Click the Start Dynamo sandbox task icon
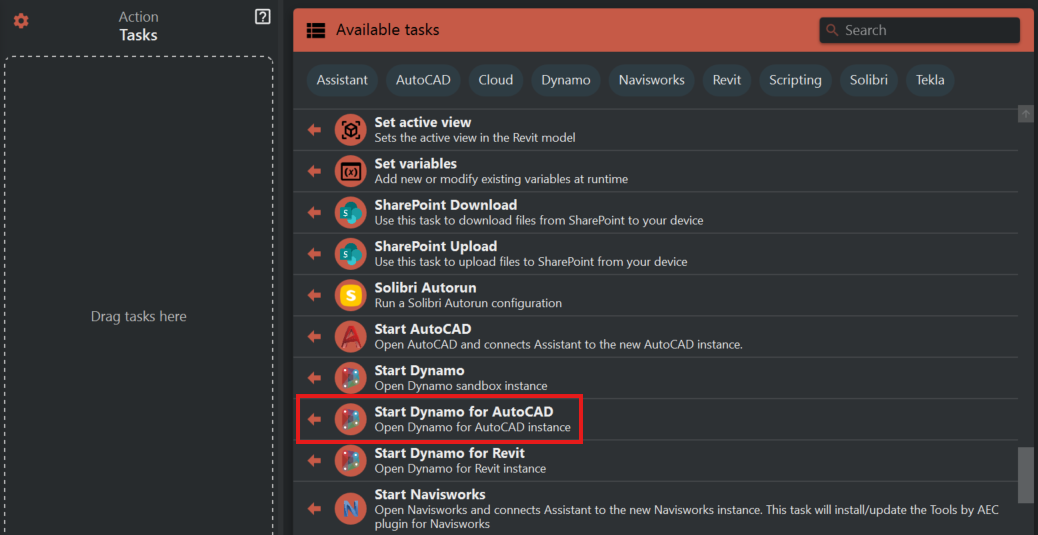The height and width of the screenshot is (535, 1038). click(351, 378)
